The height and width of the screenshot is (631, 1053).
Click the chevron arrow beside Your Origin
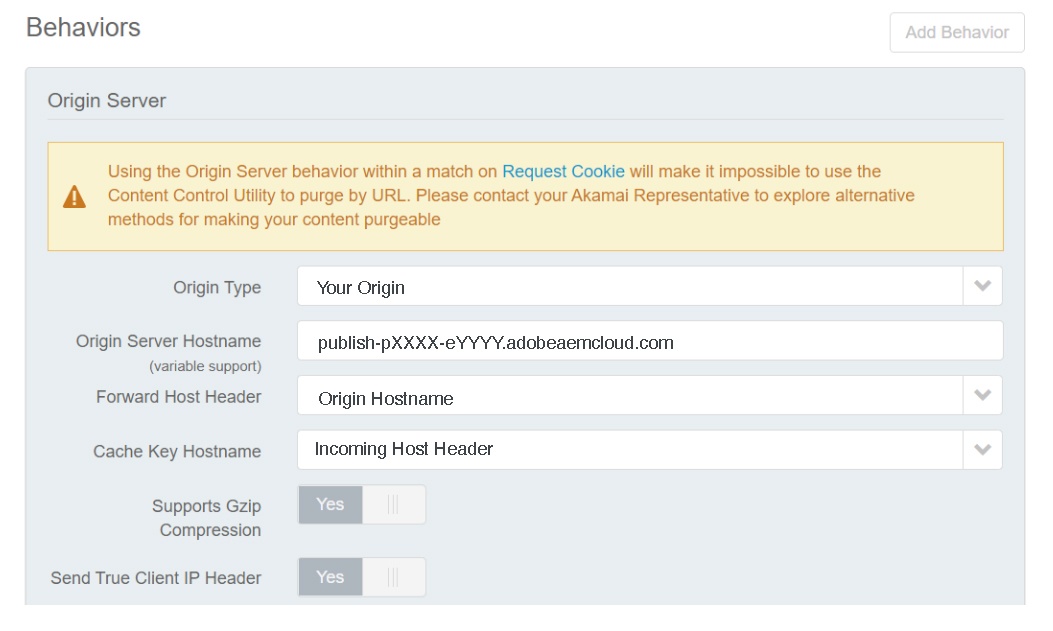(982, 287)
